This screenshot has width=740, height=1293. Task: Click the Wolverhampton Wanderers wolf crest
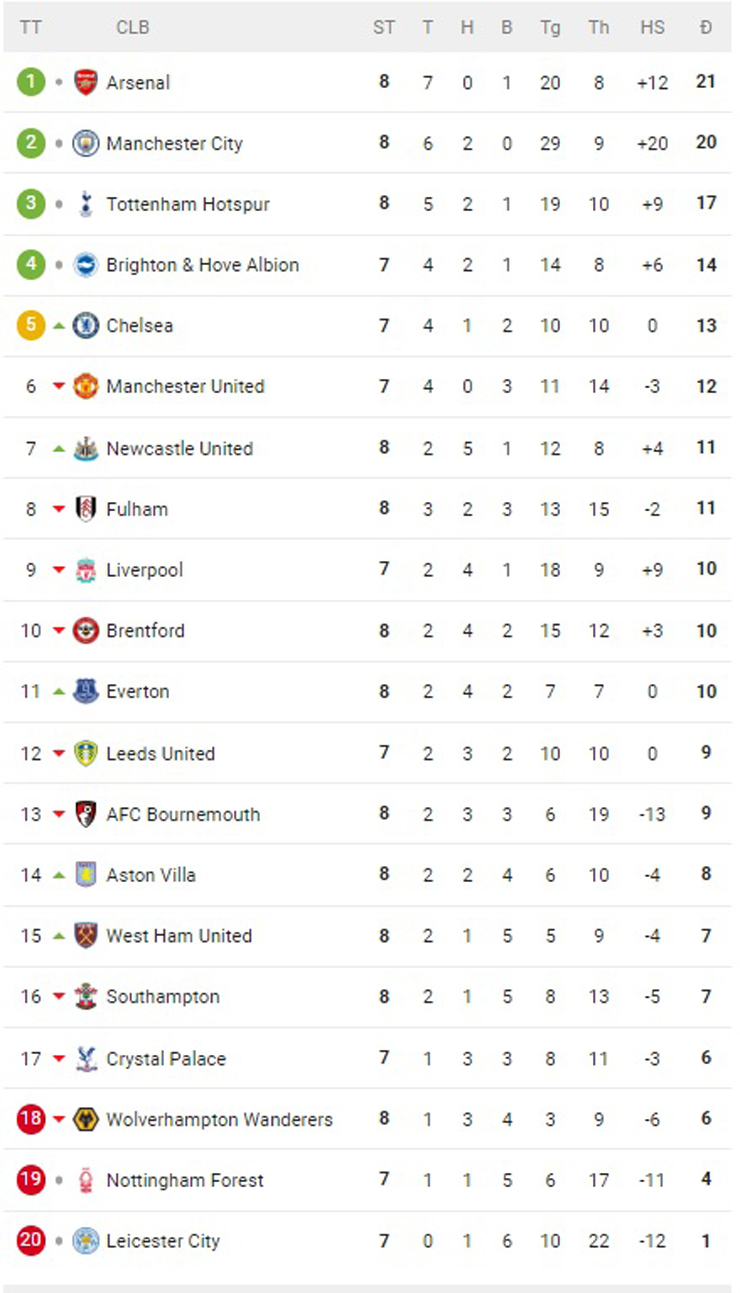(86, 1119)
